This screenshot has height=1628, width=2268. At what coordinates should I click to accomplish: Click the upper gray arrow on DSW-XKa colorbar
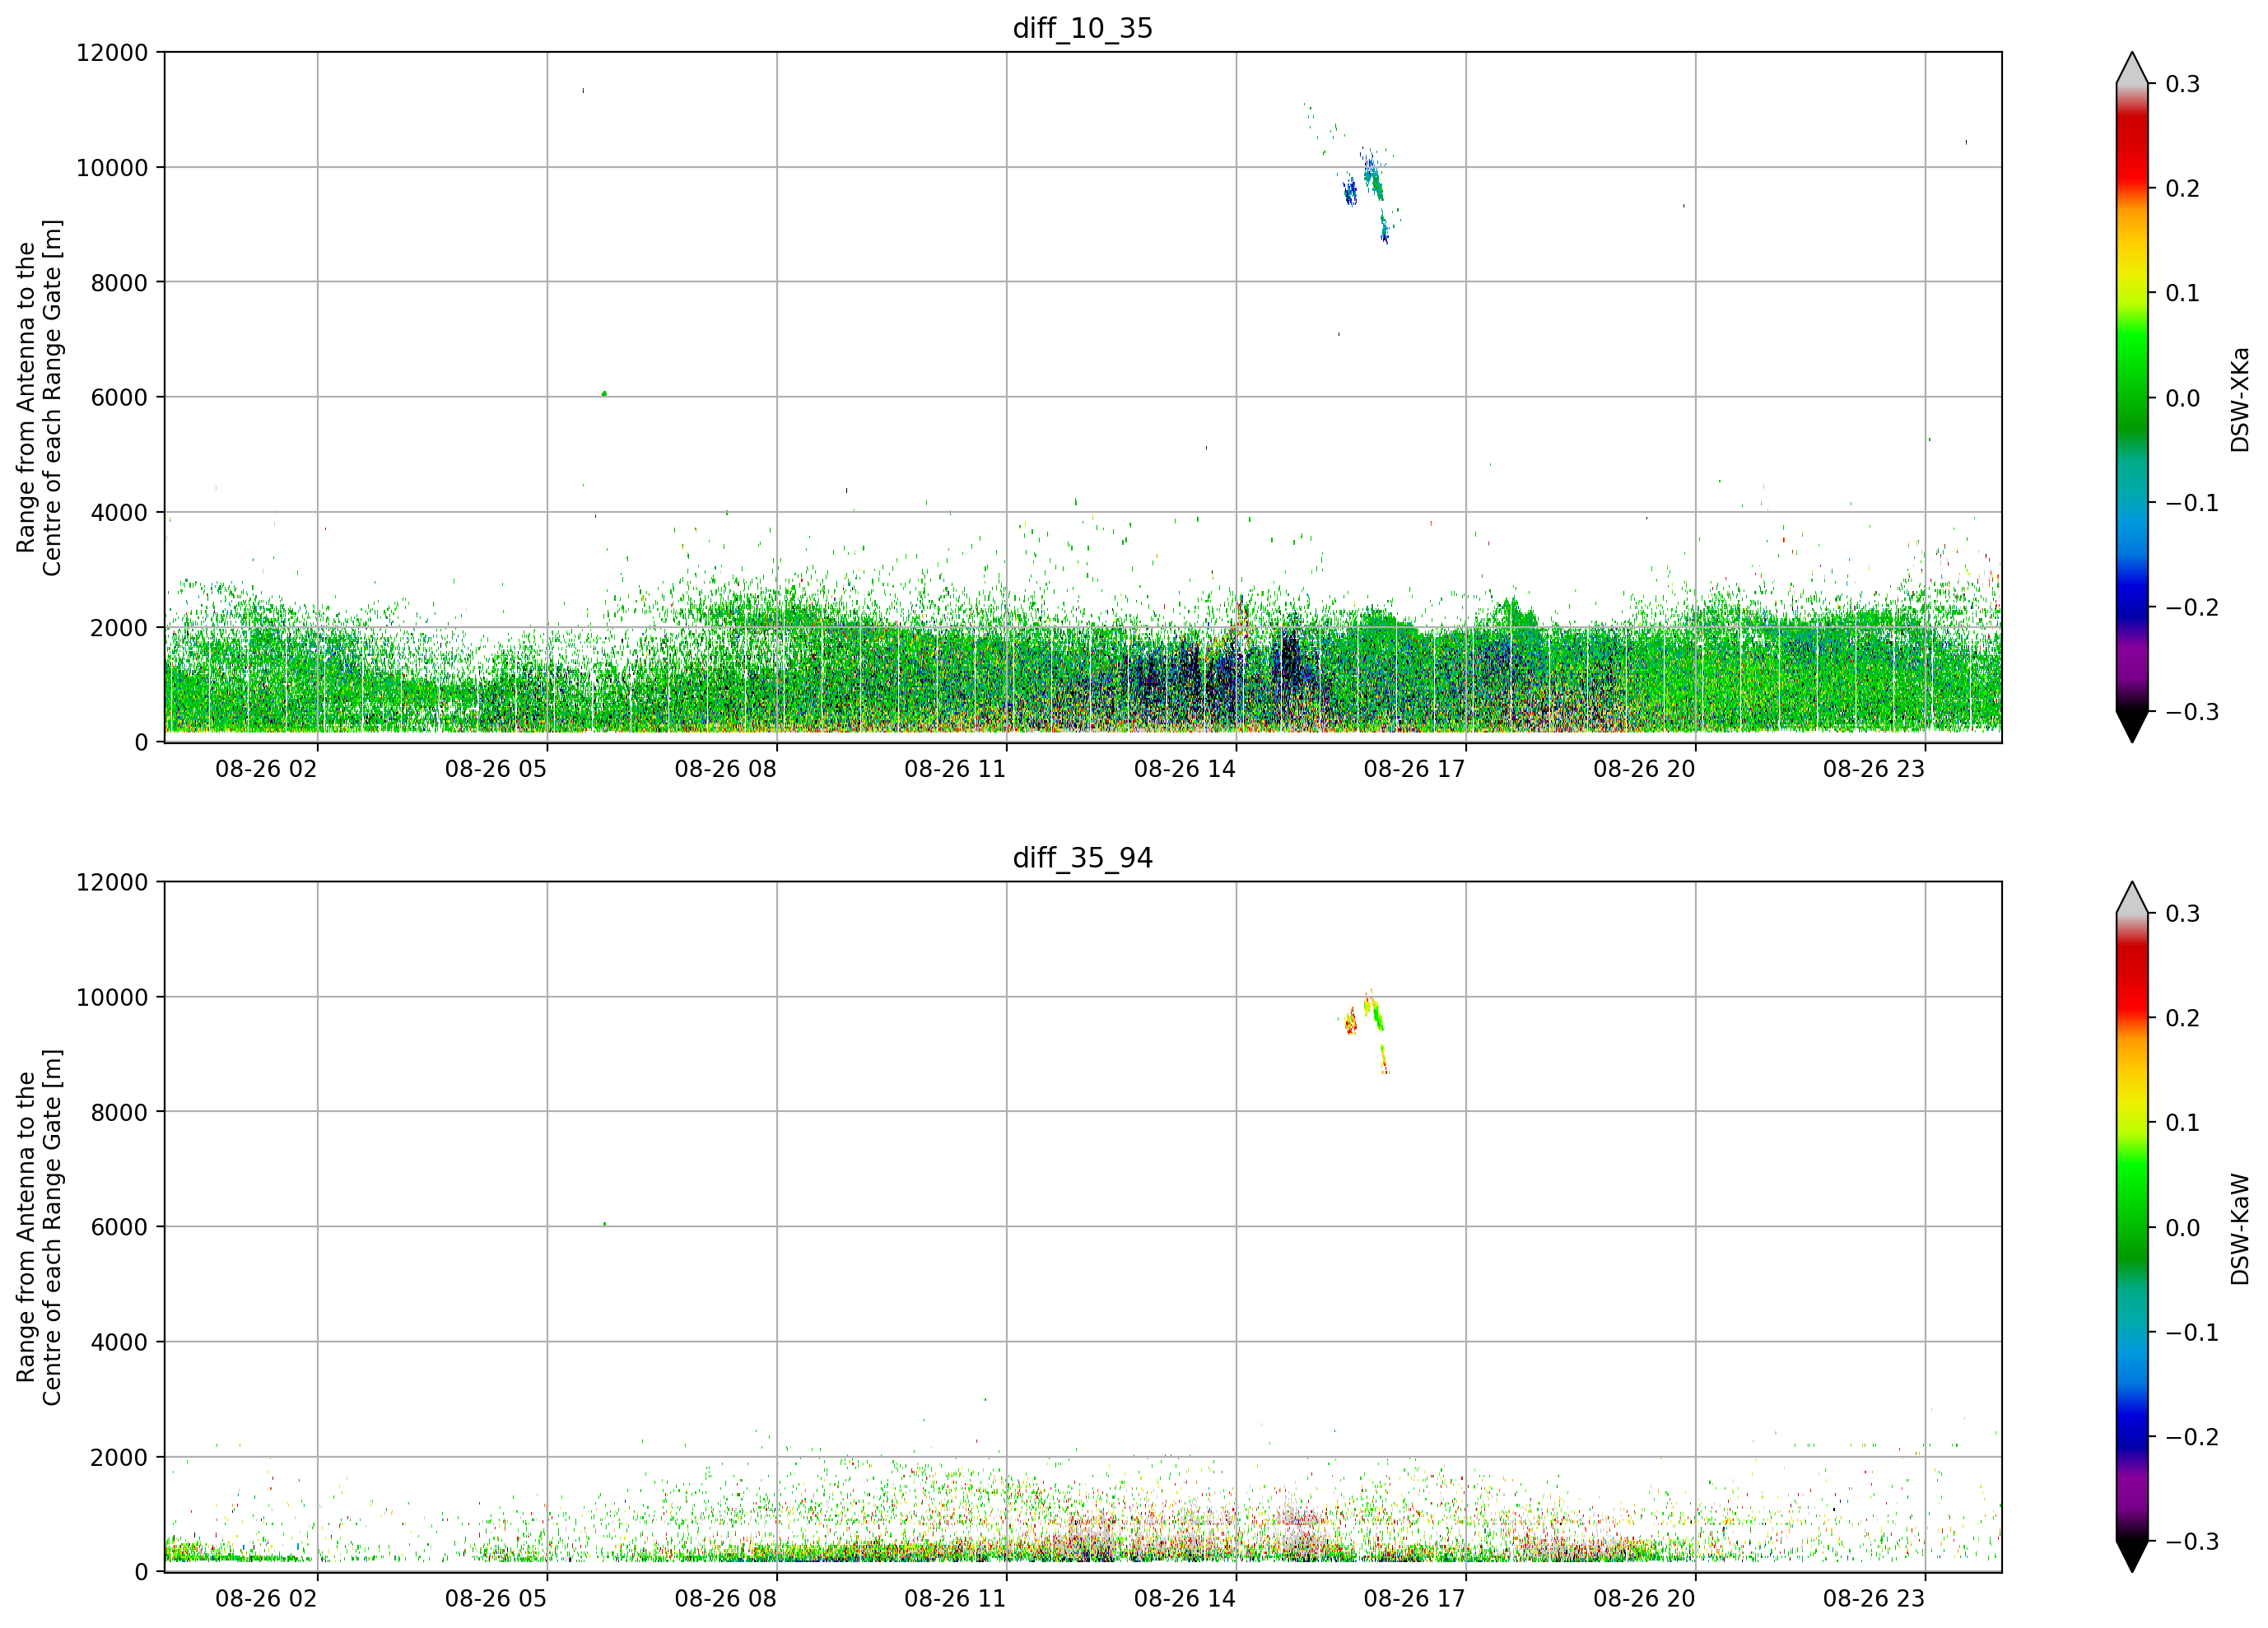pyautogui.click(x=2131, y=68)
